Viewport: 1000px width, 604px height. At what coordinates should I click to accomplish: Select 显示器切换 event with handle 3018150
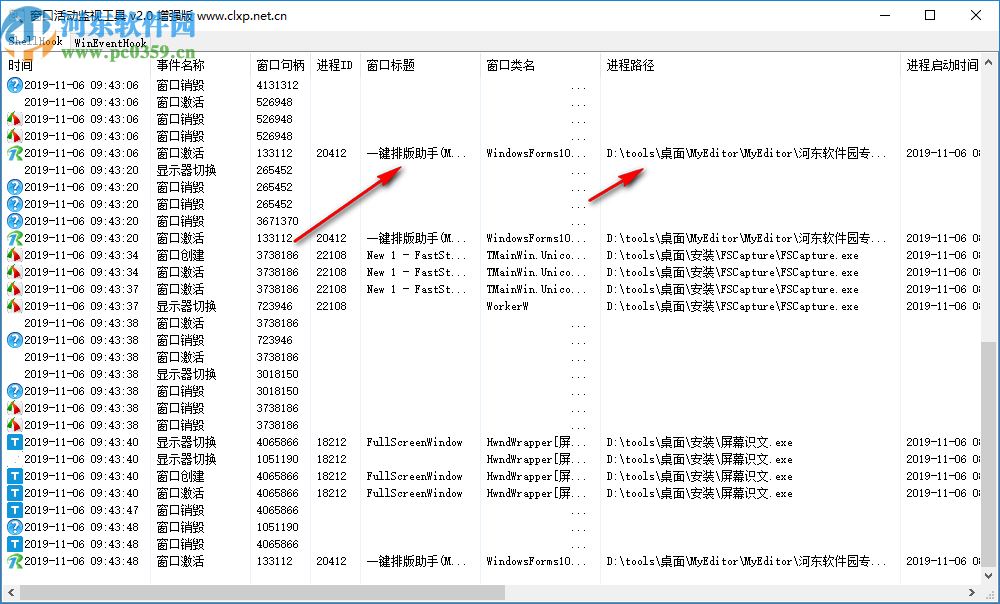(x=187, y=374)
